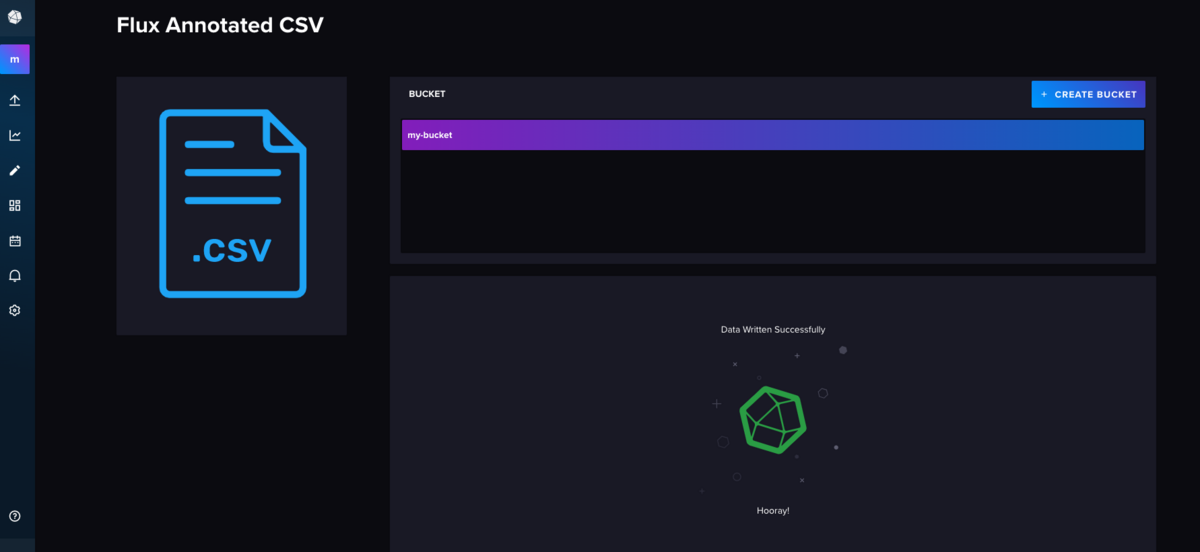Click the "BUCKET" panel label
Viewport: 1200px width, 552px height.
(x=427, y=94)
